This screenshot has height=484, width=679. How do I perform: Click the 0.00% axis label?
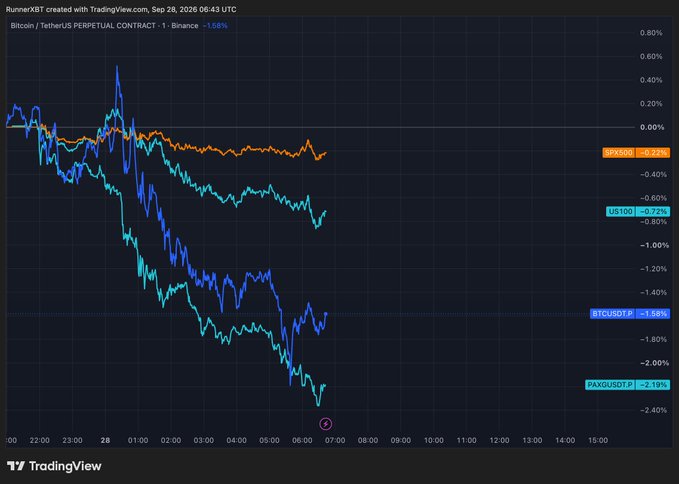(652, 127)
